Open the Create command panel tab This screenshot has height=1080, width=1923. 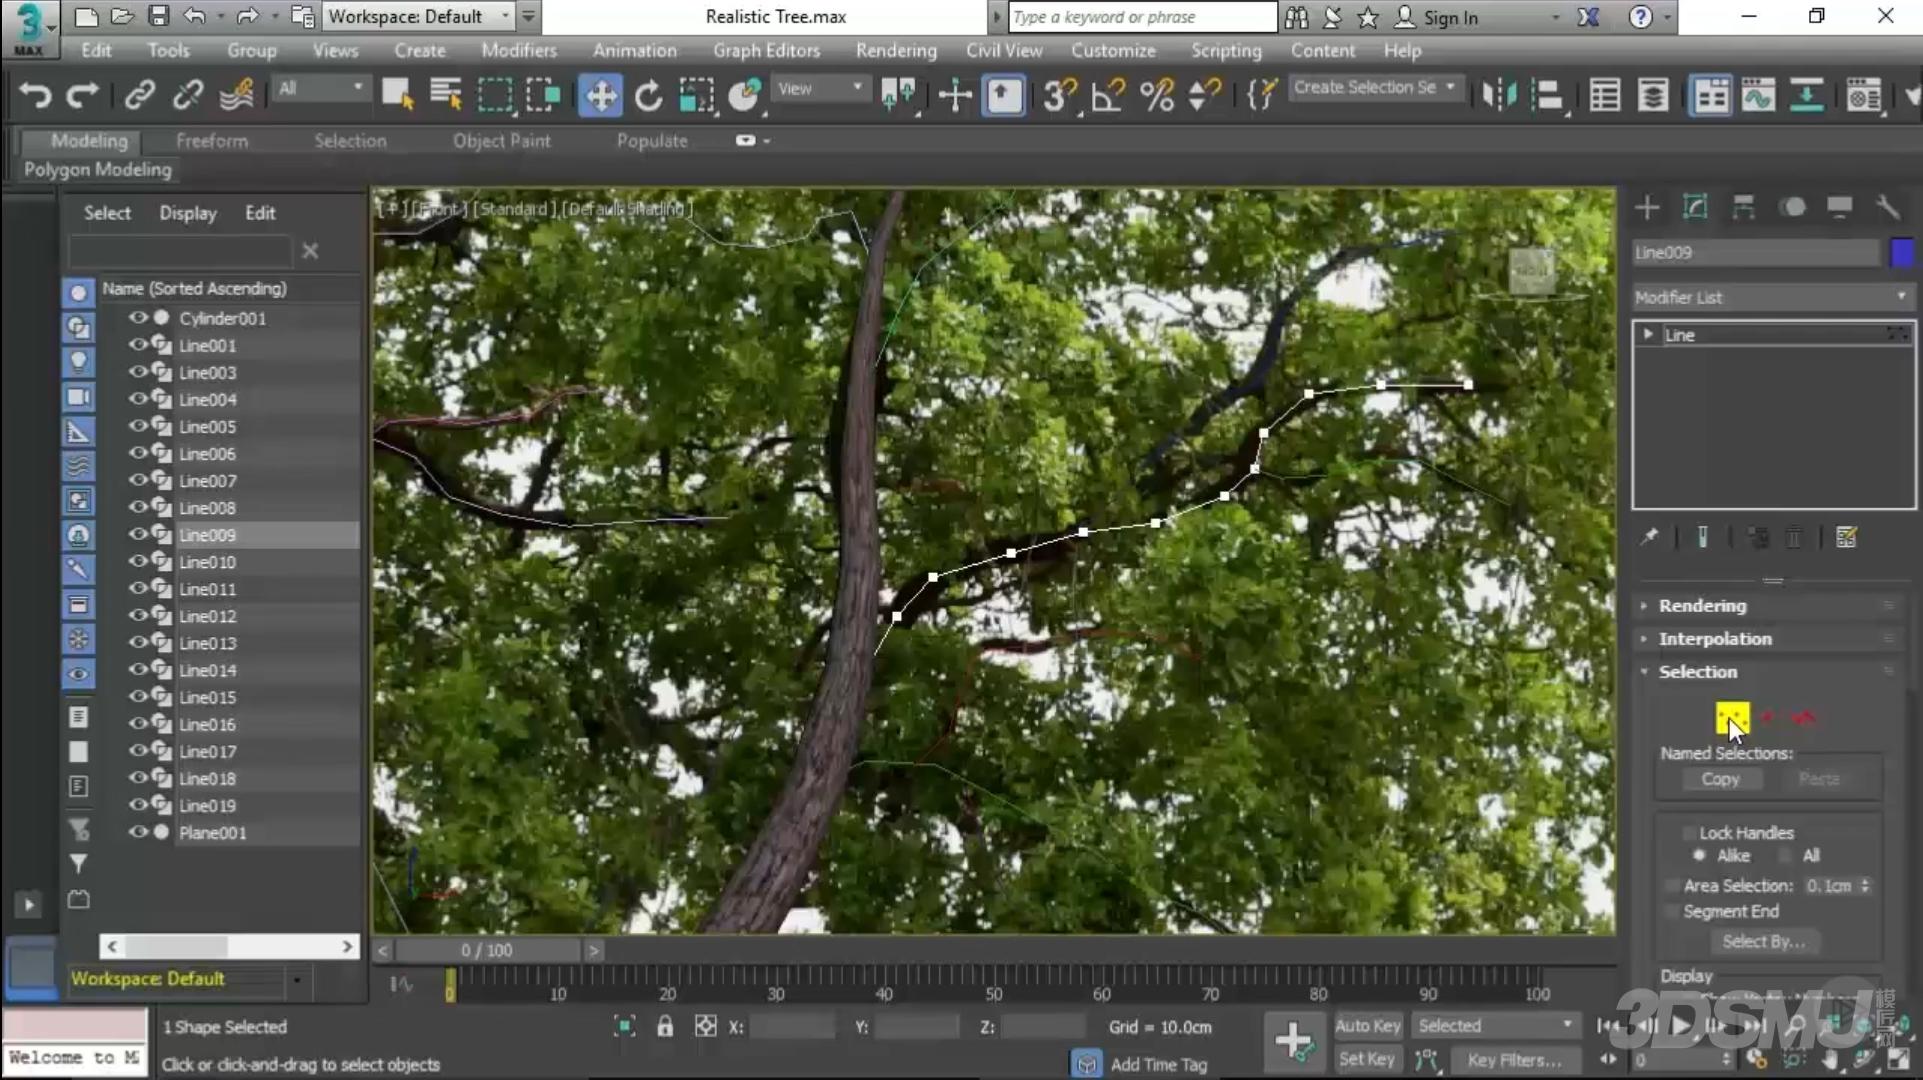pos(1647,207)
